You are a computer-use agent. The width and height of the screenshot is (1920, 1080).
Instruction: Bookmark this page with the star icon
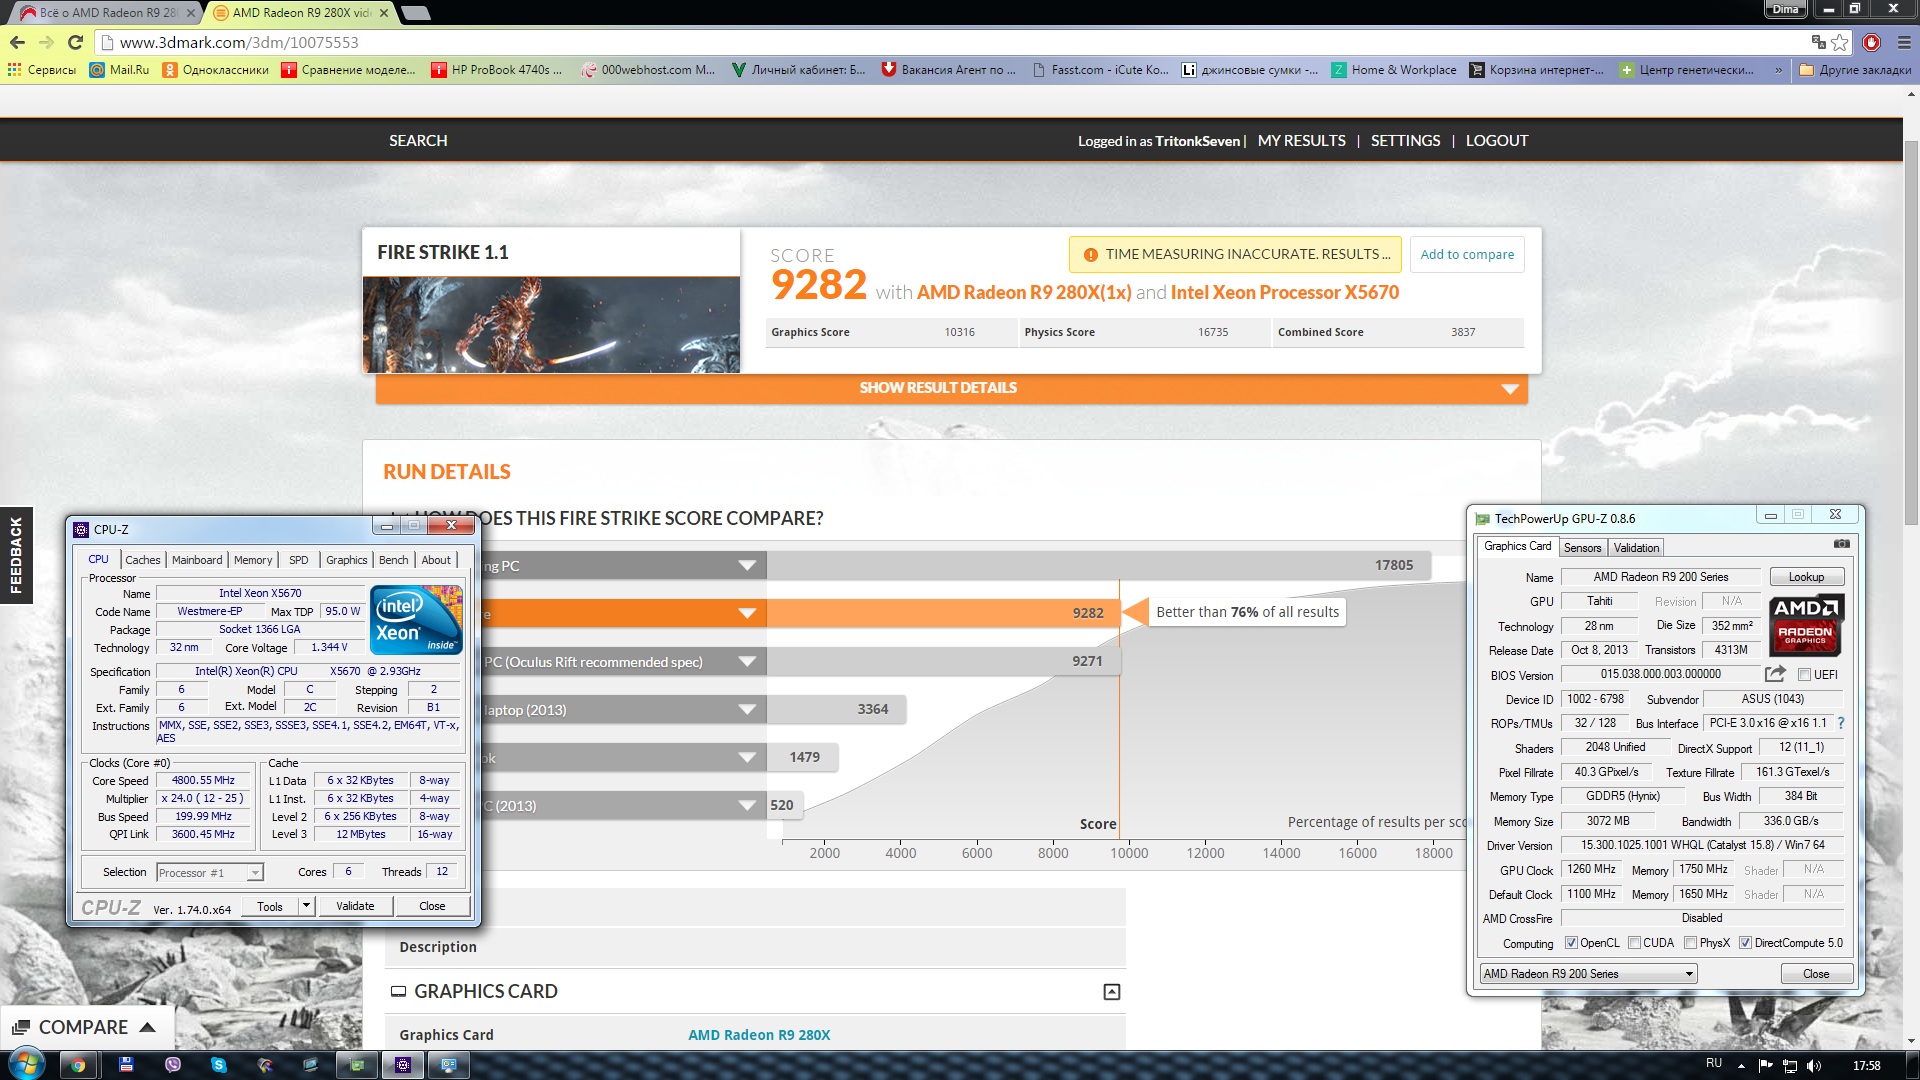1840,42
